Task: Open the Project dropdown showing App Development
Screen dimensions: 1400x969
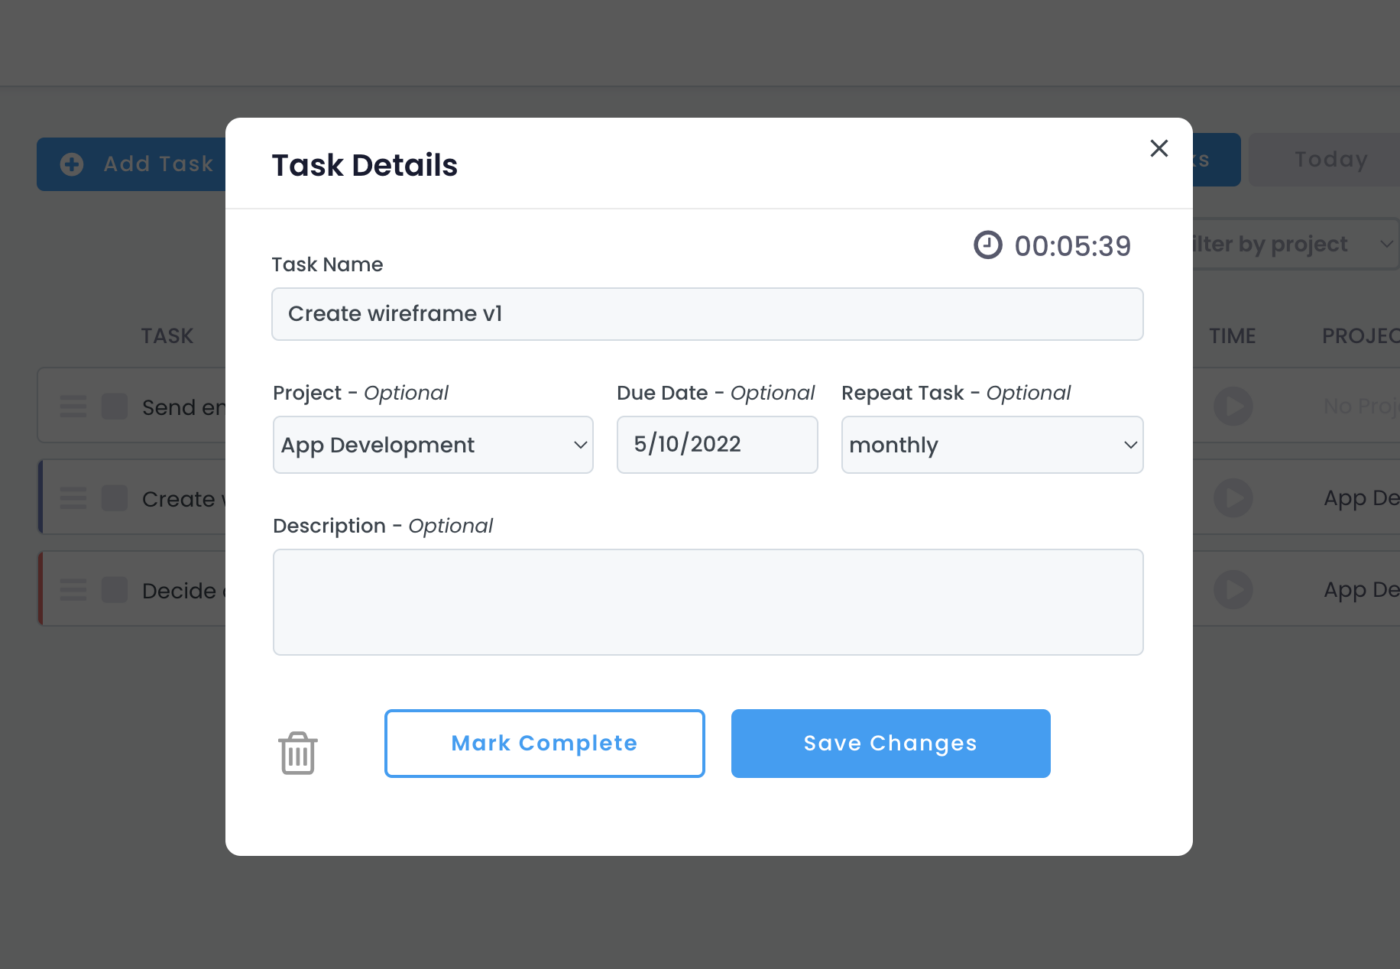Action: click(433, 445)
